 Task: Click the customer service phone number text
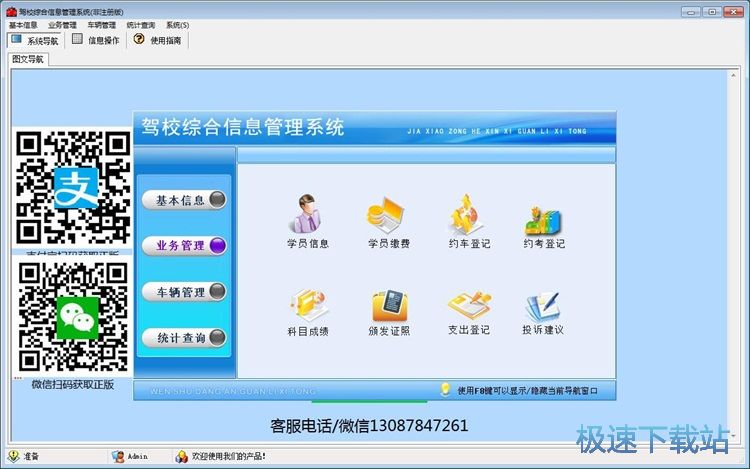369,425
